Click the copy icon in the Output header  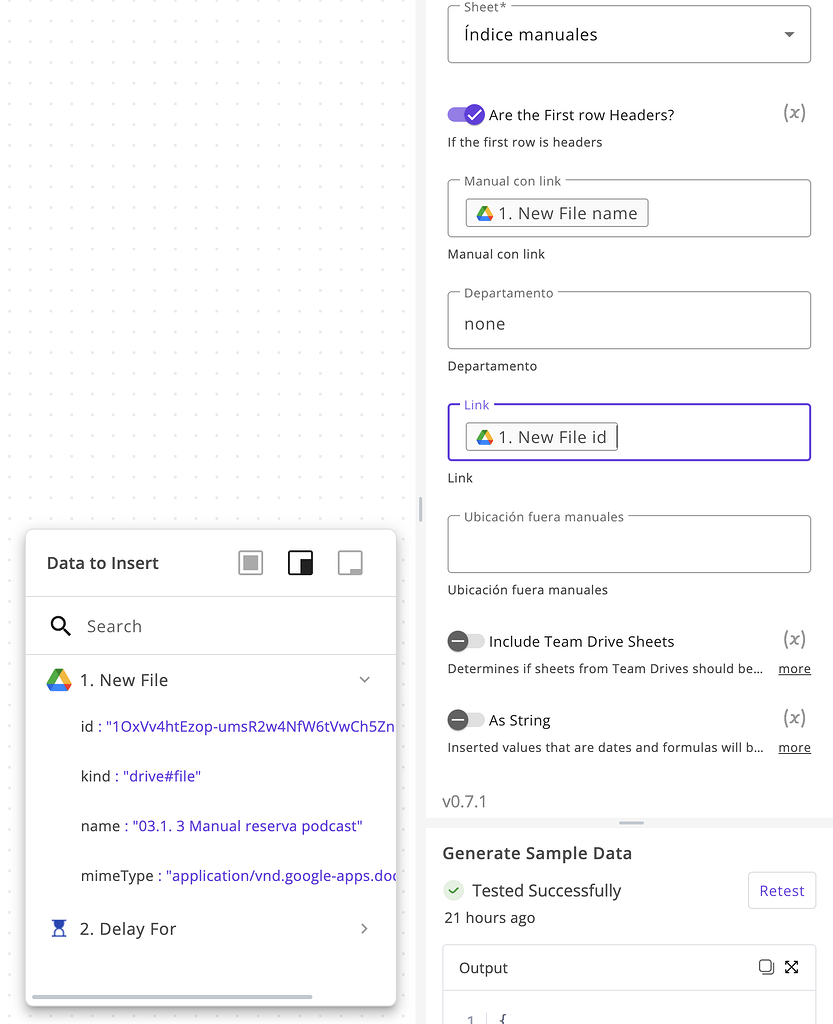tap(766, 967)
